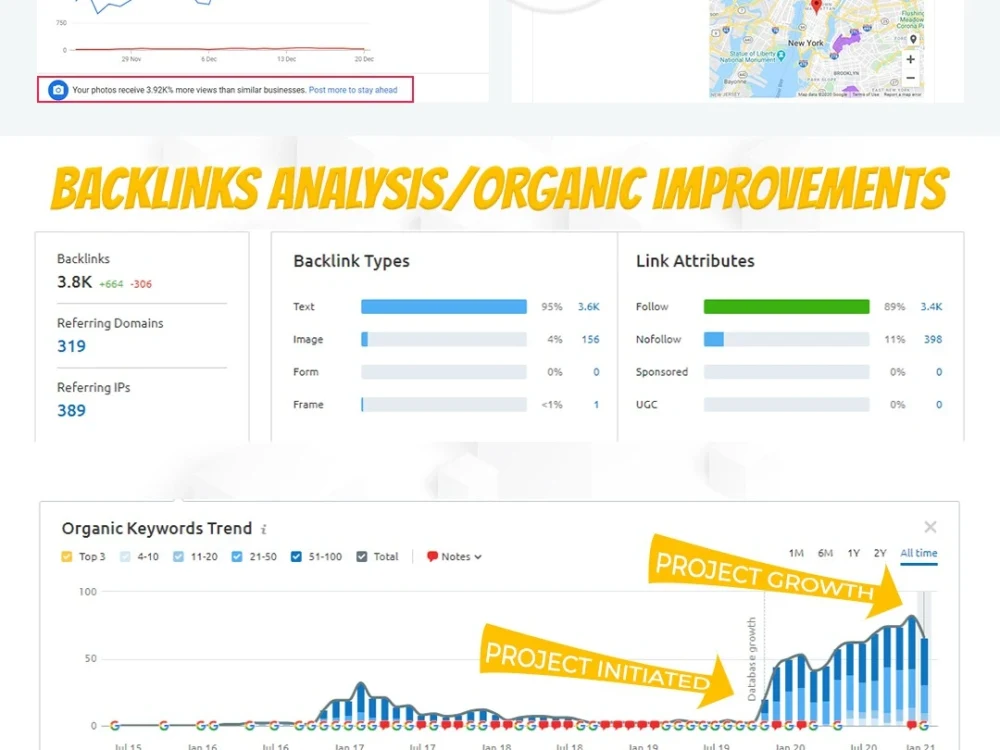
Task: Toggle the Total checkbox
Action: 362,556
